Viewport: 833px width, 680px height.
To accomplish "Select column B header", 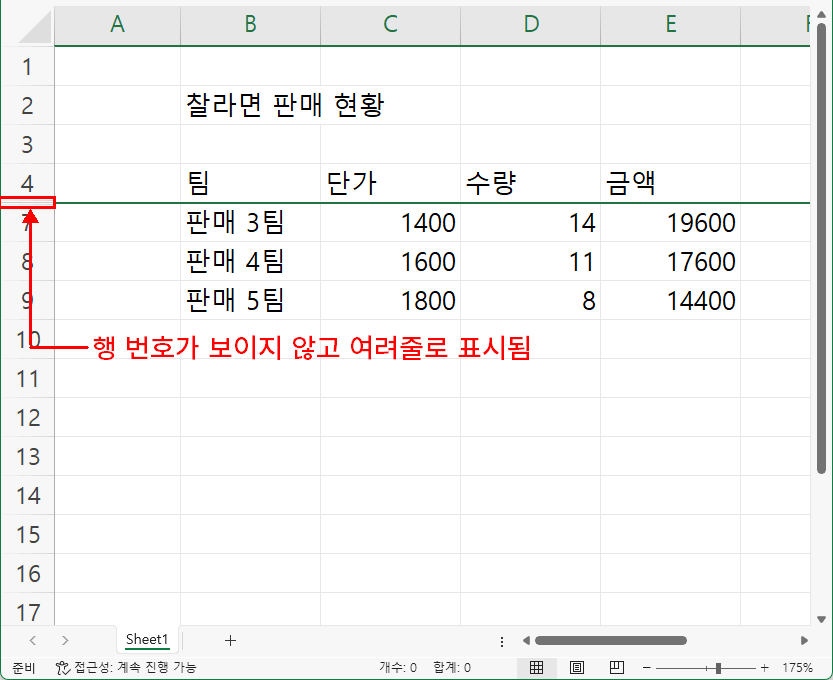I will pos(250,24).
